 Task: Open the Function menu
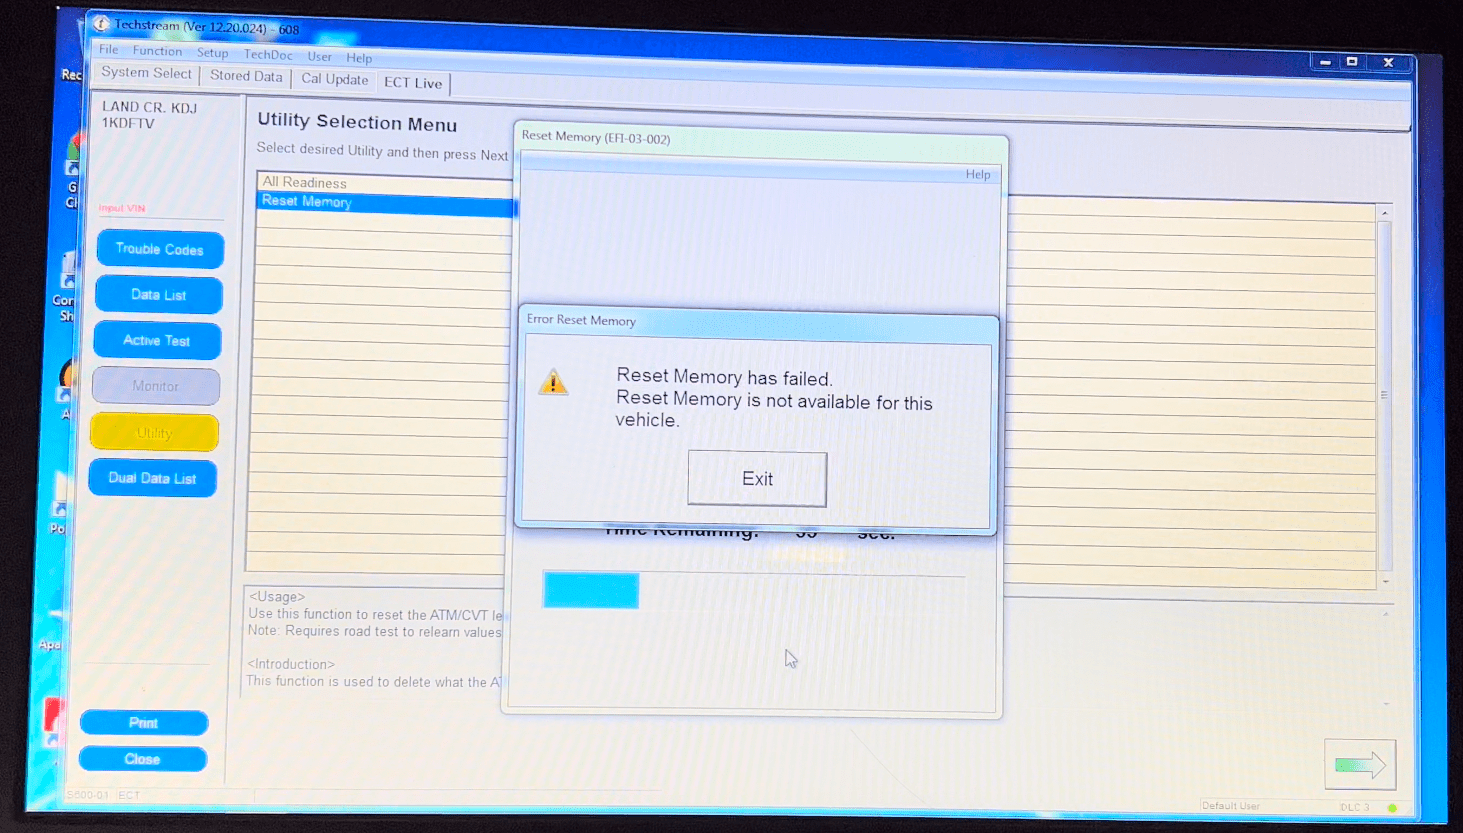(x=157, y=51)
